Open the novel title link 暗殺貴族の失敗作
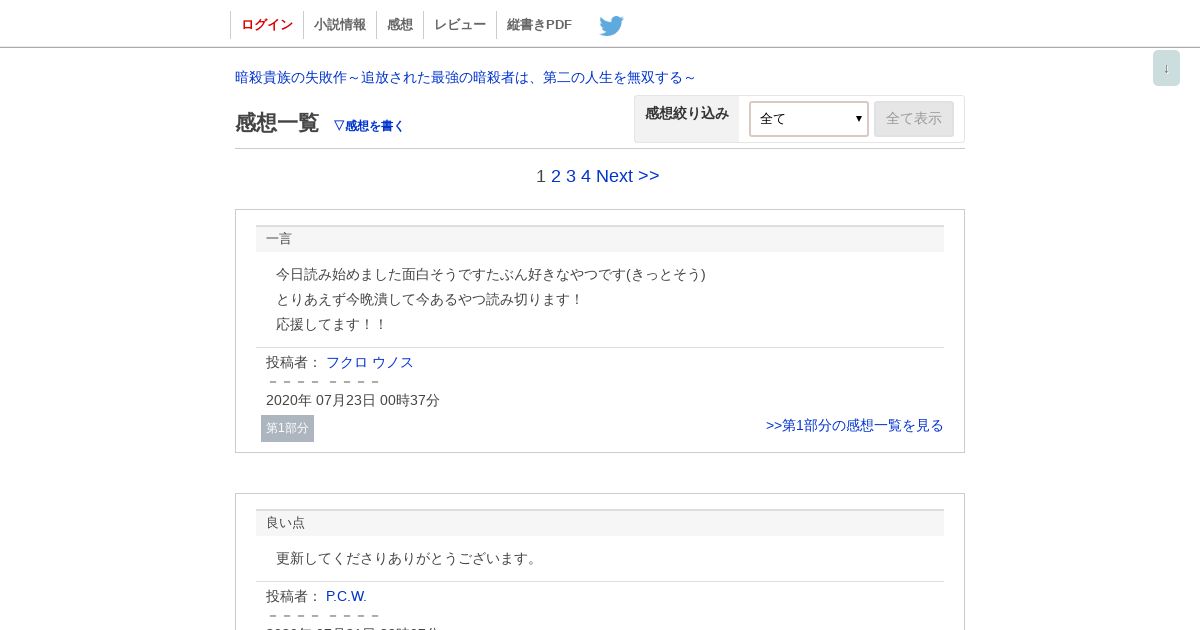Viewport: 1200px width, 630px height. pyautogui.click(x=465, y=77)
